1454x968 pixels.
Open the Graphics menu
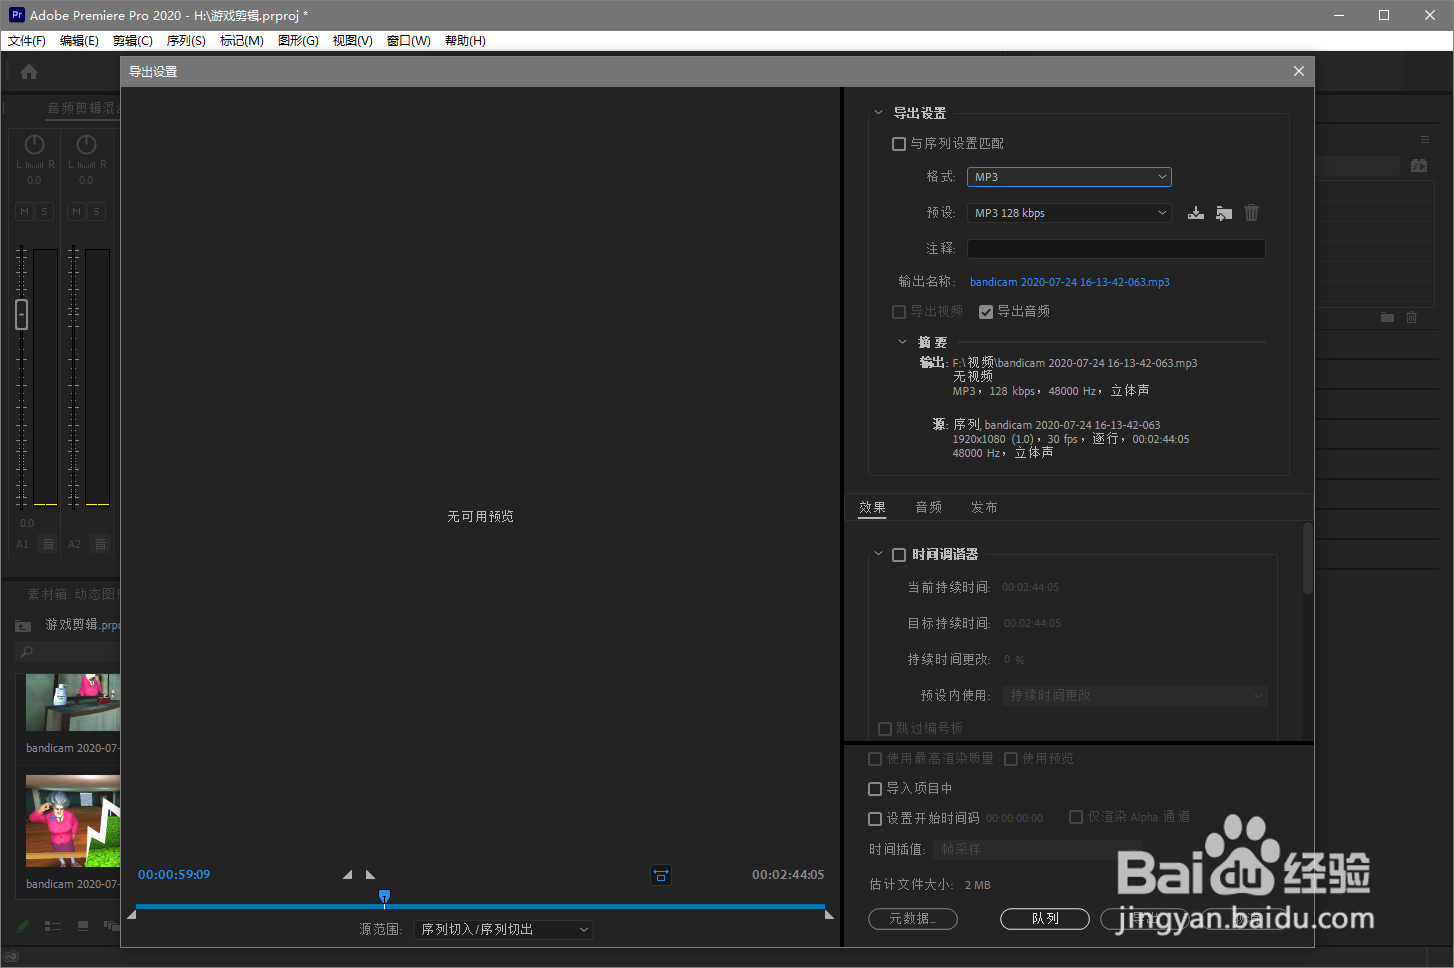[298, 41]
